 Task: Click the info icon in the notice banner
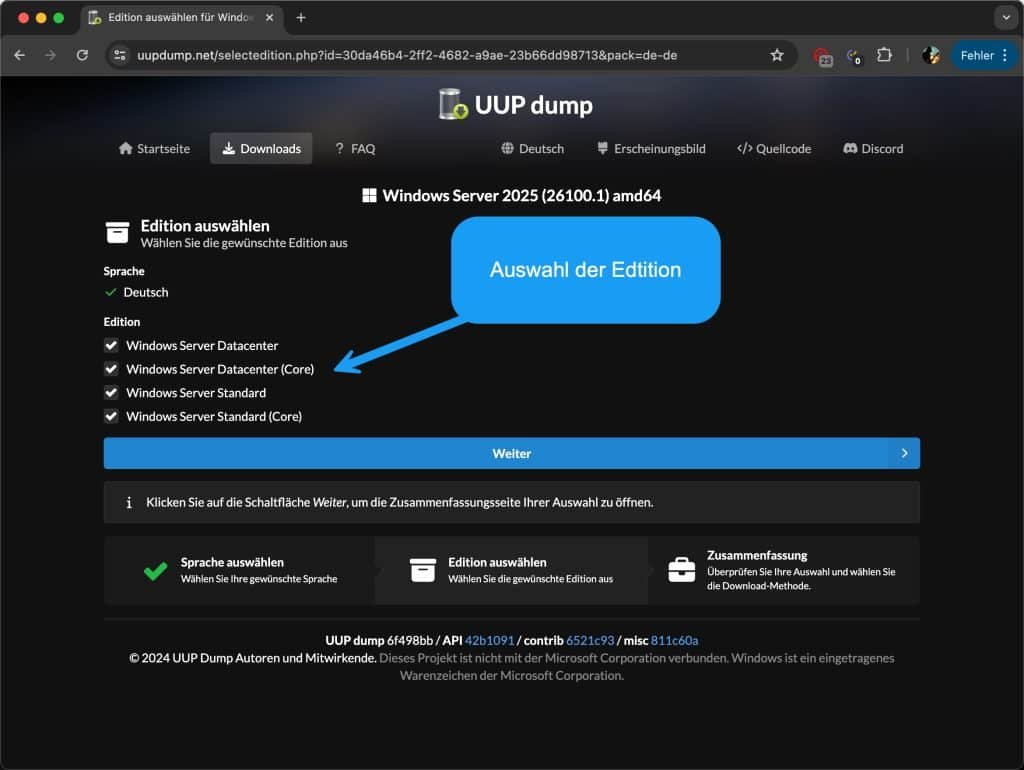pyautogui.click(x=128, y=502)
